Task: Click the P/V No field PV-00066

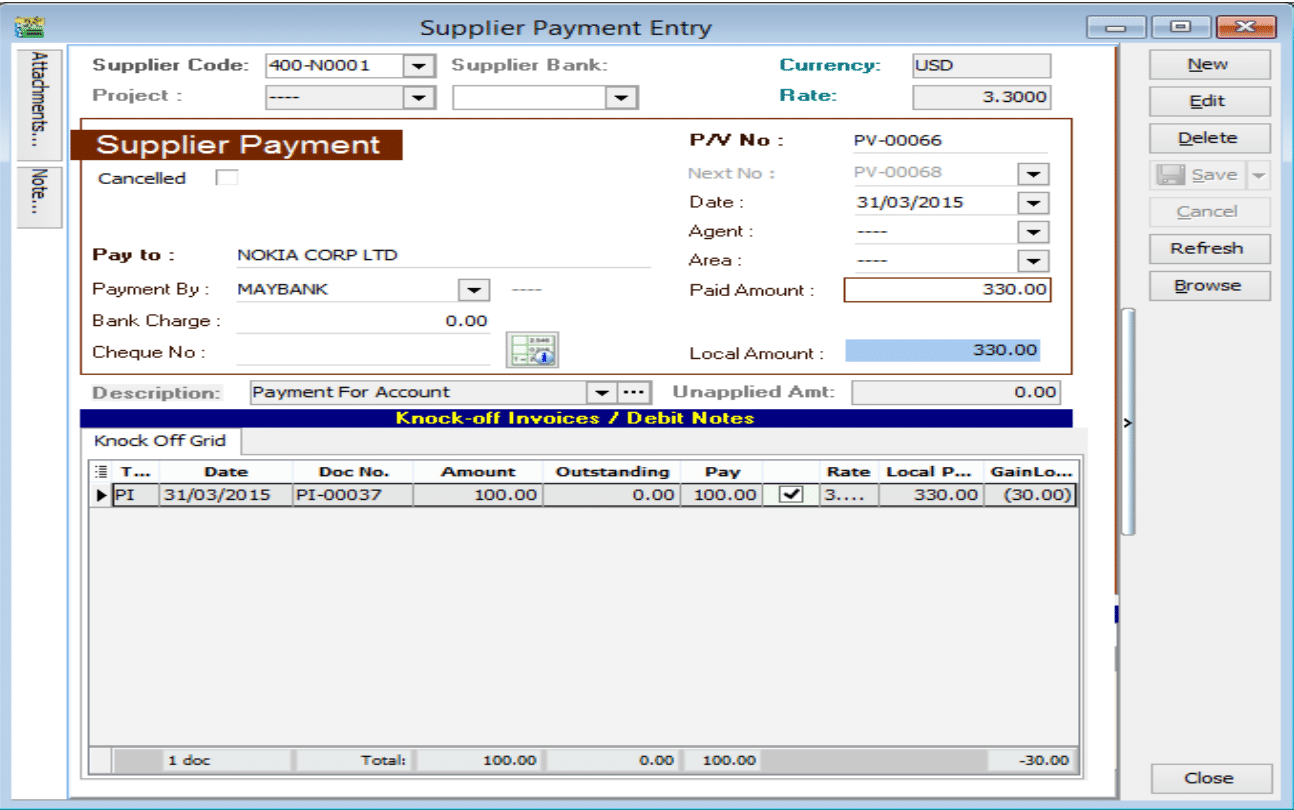Action: pos(948,141)
